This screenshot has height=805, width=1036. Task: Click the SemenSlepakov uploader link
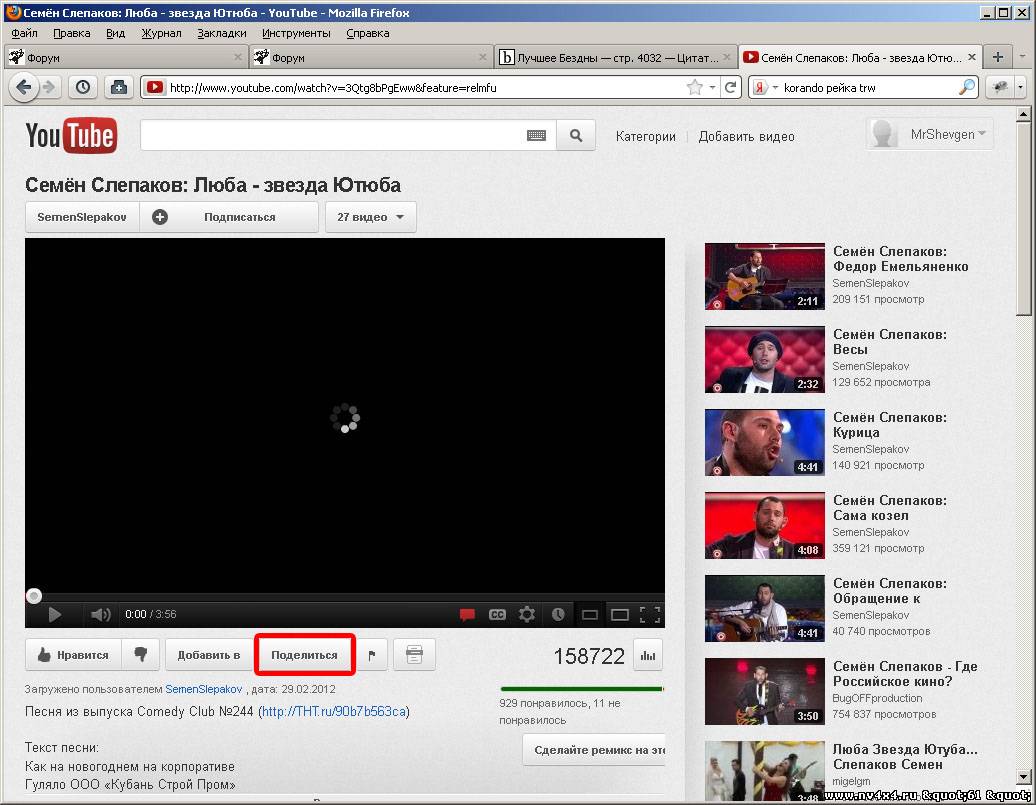(x=204, y=689)
